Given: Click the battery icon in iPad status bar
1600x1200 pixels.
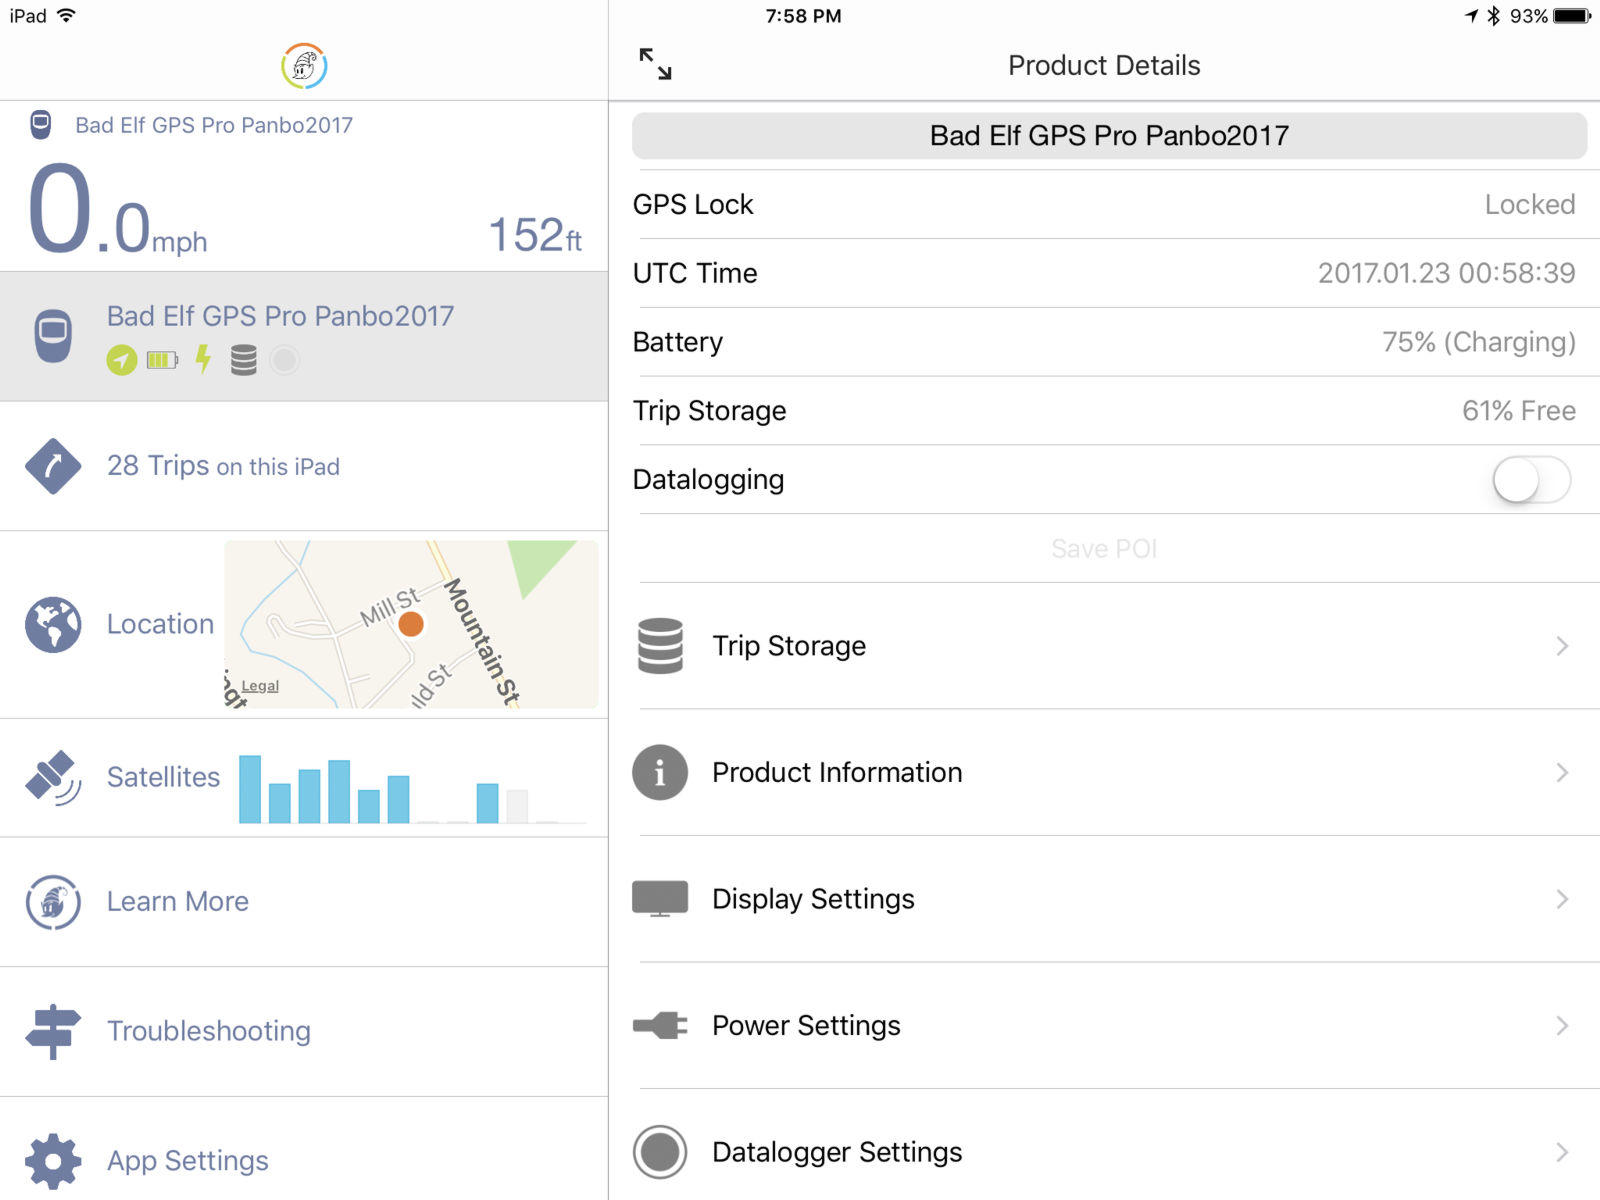Looking at the screenshot, I should (x=1572, y=16).
